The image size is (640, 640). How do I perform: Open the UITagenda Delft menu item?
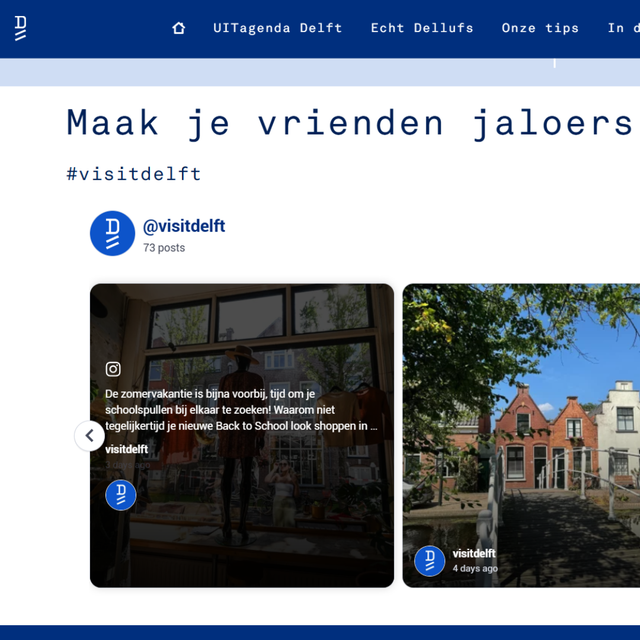coord(277,28)
